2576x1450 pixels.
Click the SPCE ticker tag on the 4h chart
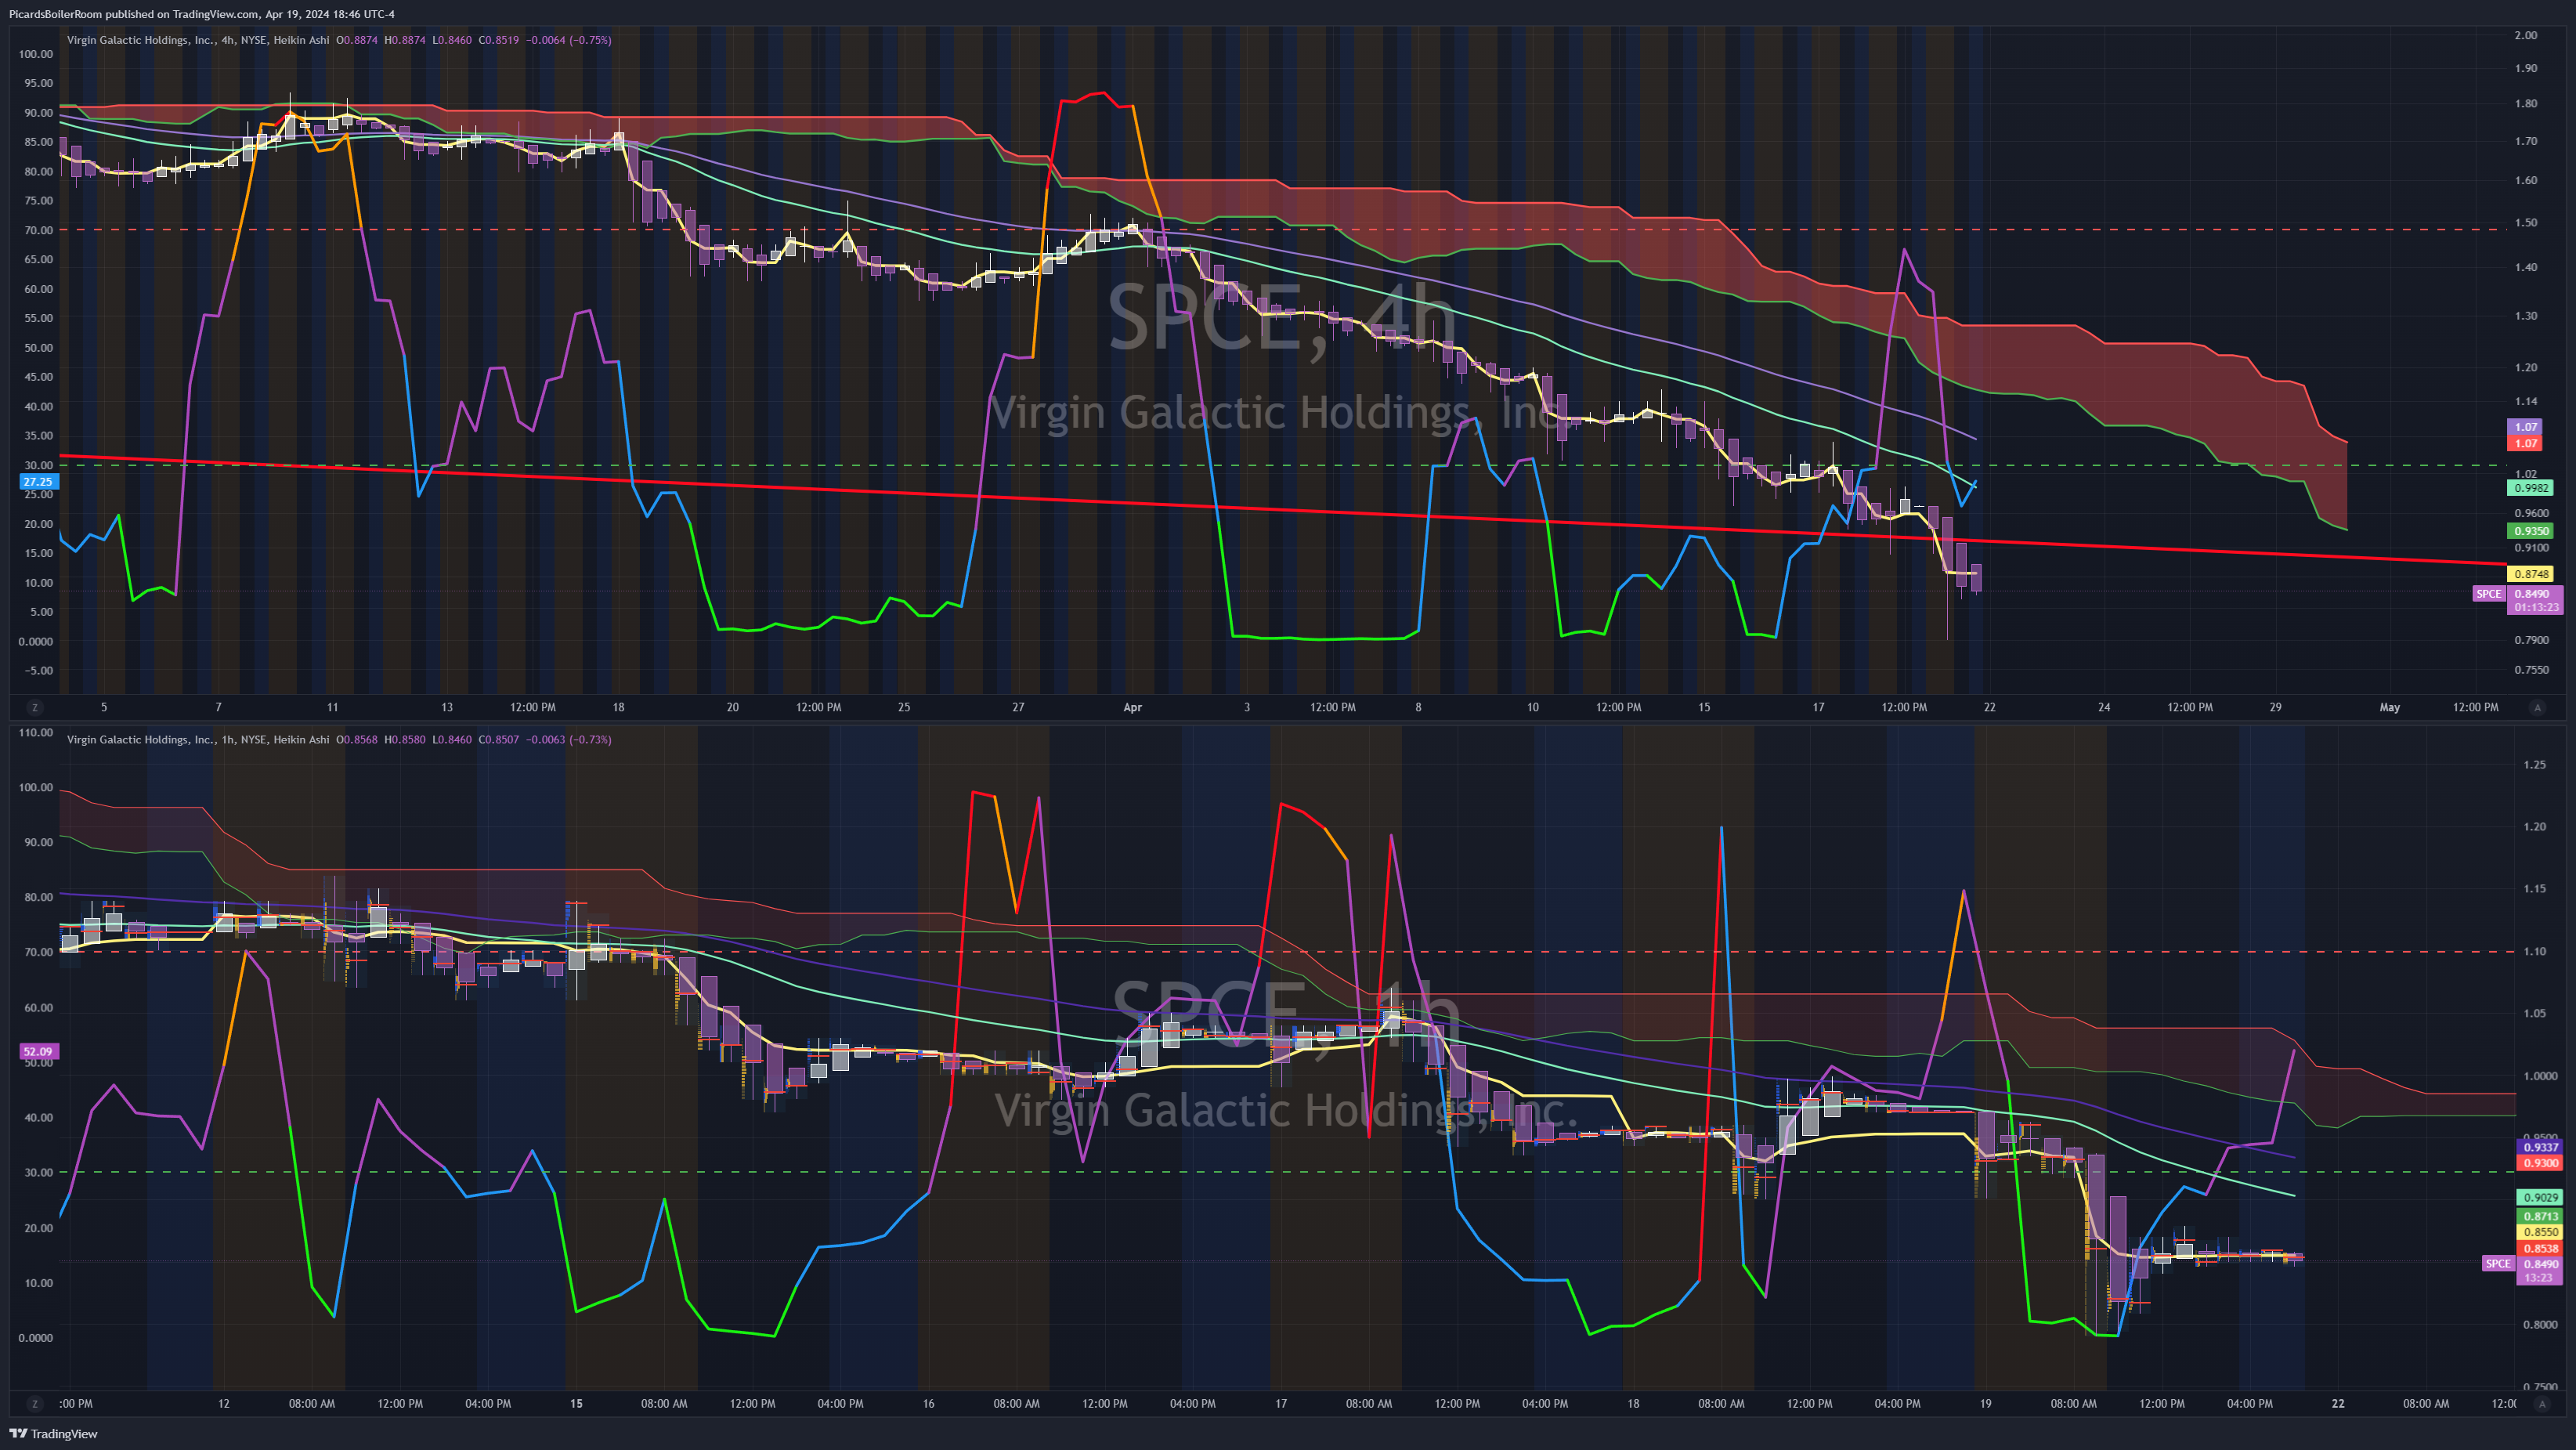coord(2489,594)
